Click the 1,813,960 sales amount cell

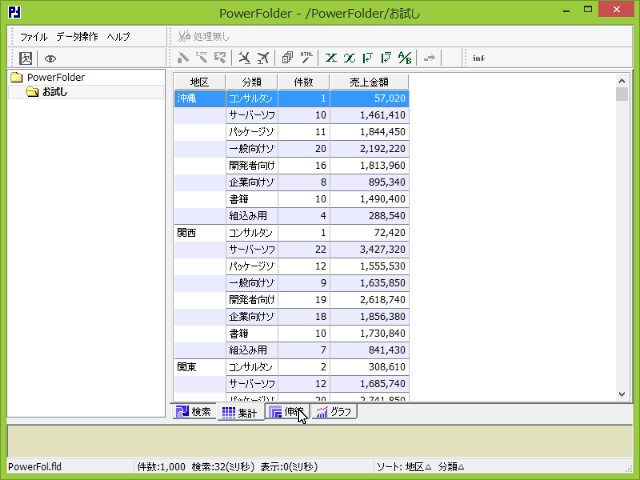tap(369, 165)
